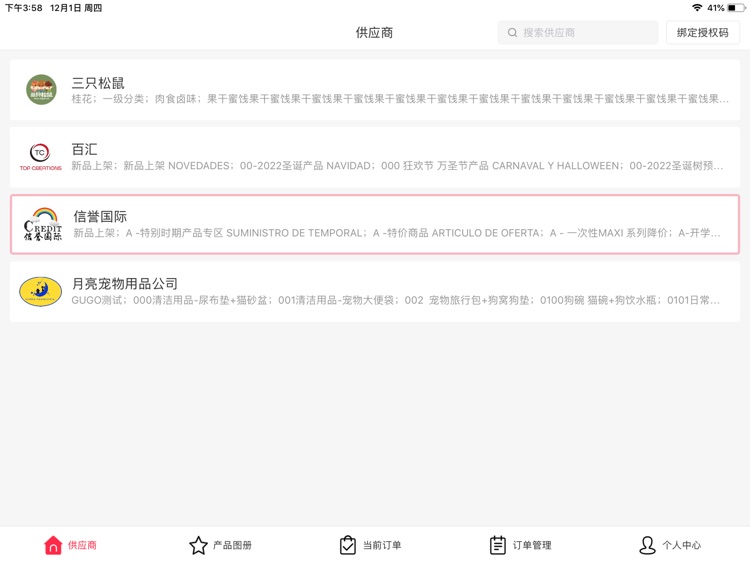Select the 月亮宠物用品公司 supplier name

pos(124,284)
